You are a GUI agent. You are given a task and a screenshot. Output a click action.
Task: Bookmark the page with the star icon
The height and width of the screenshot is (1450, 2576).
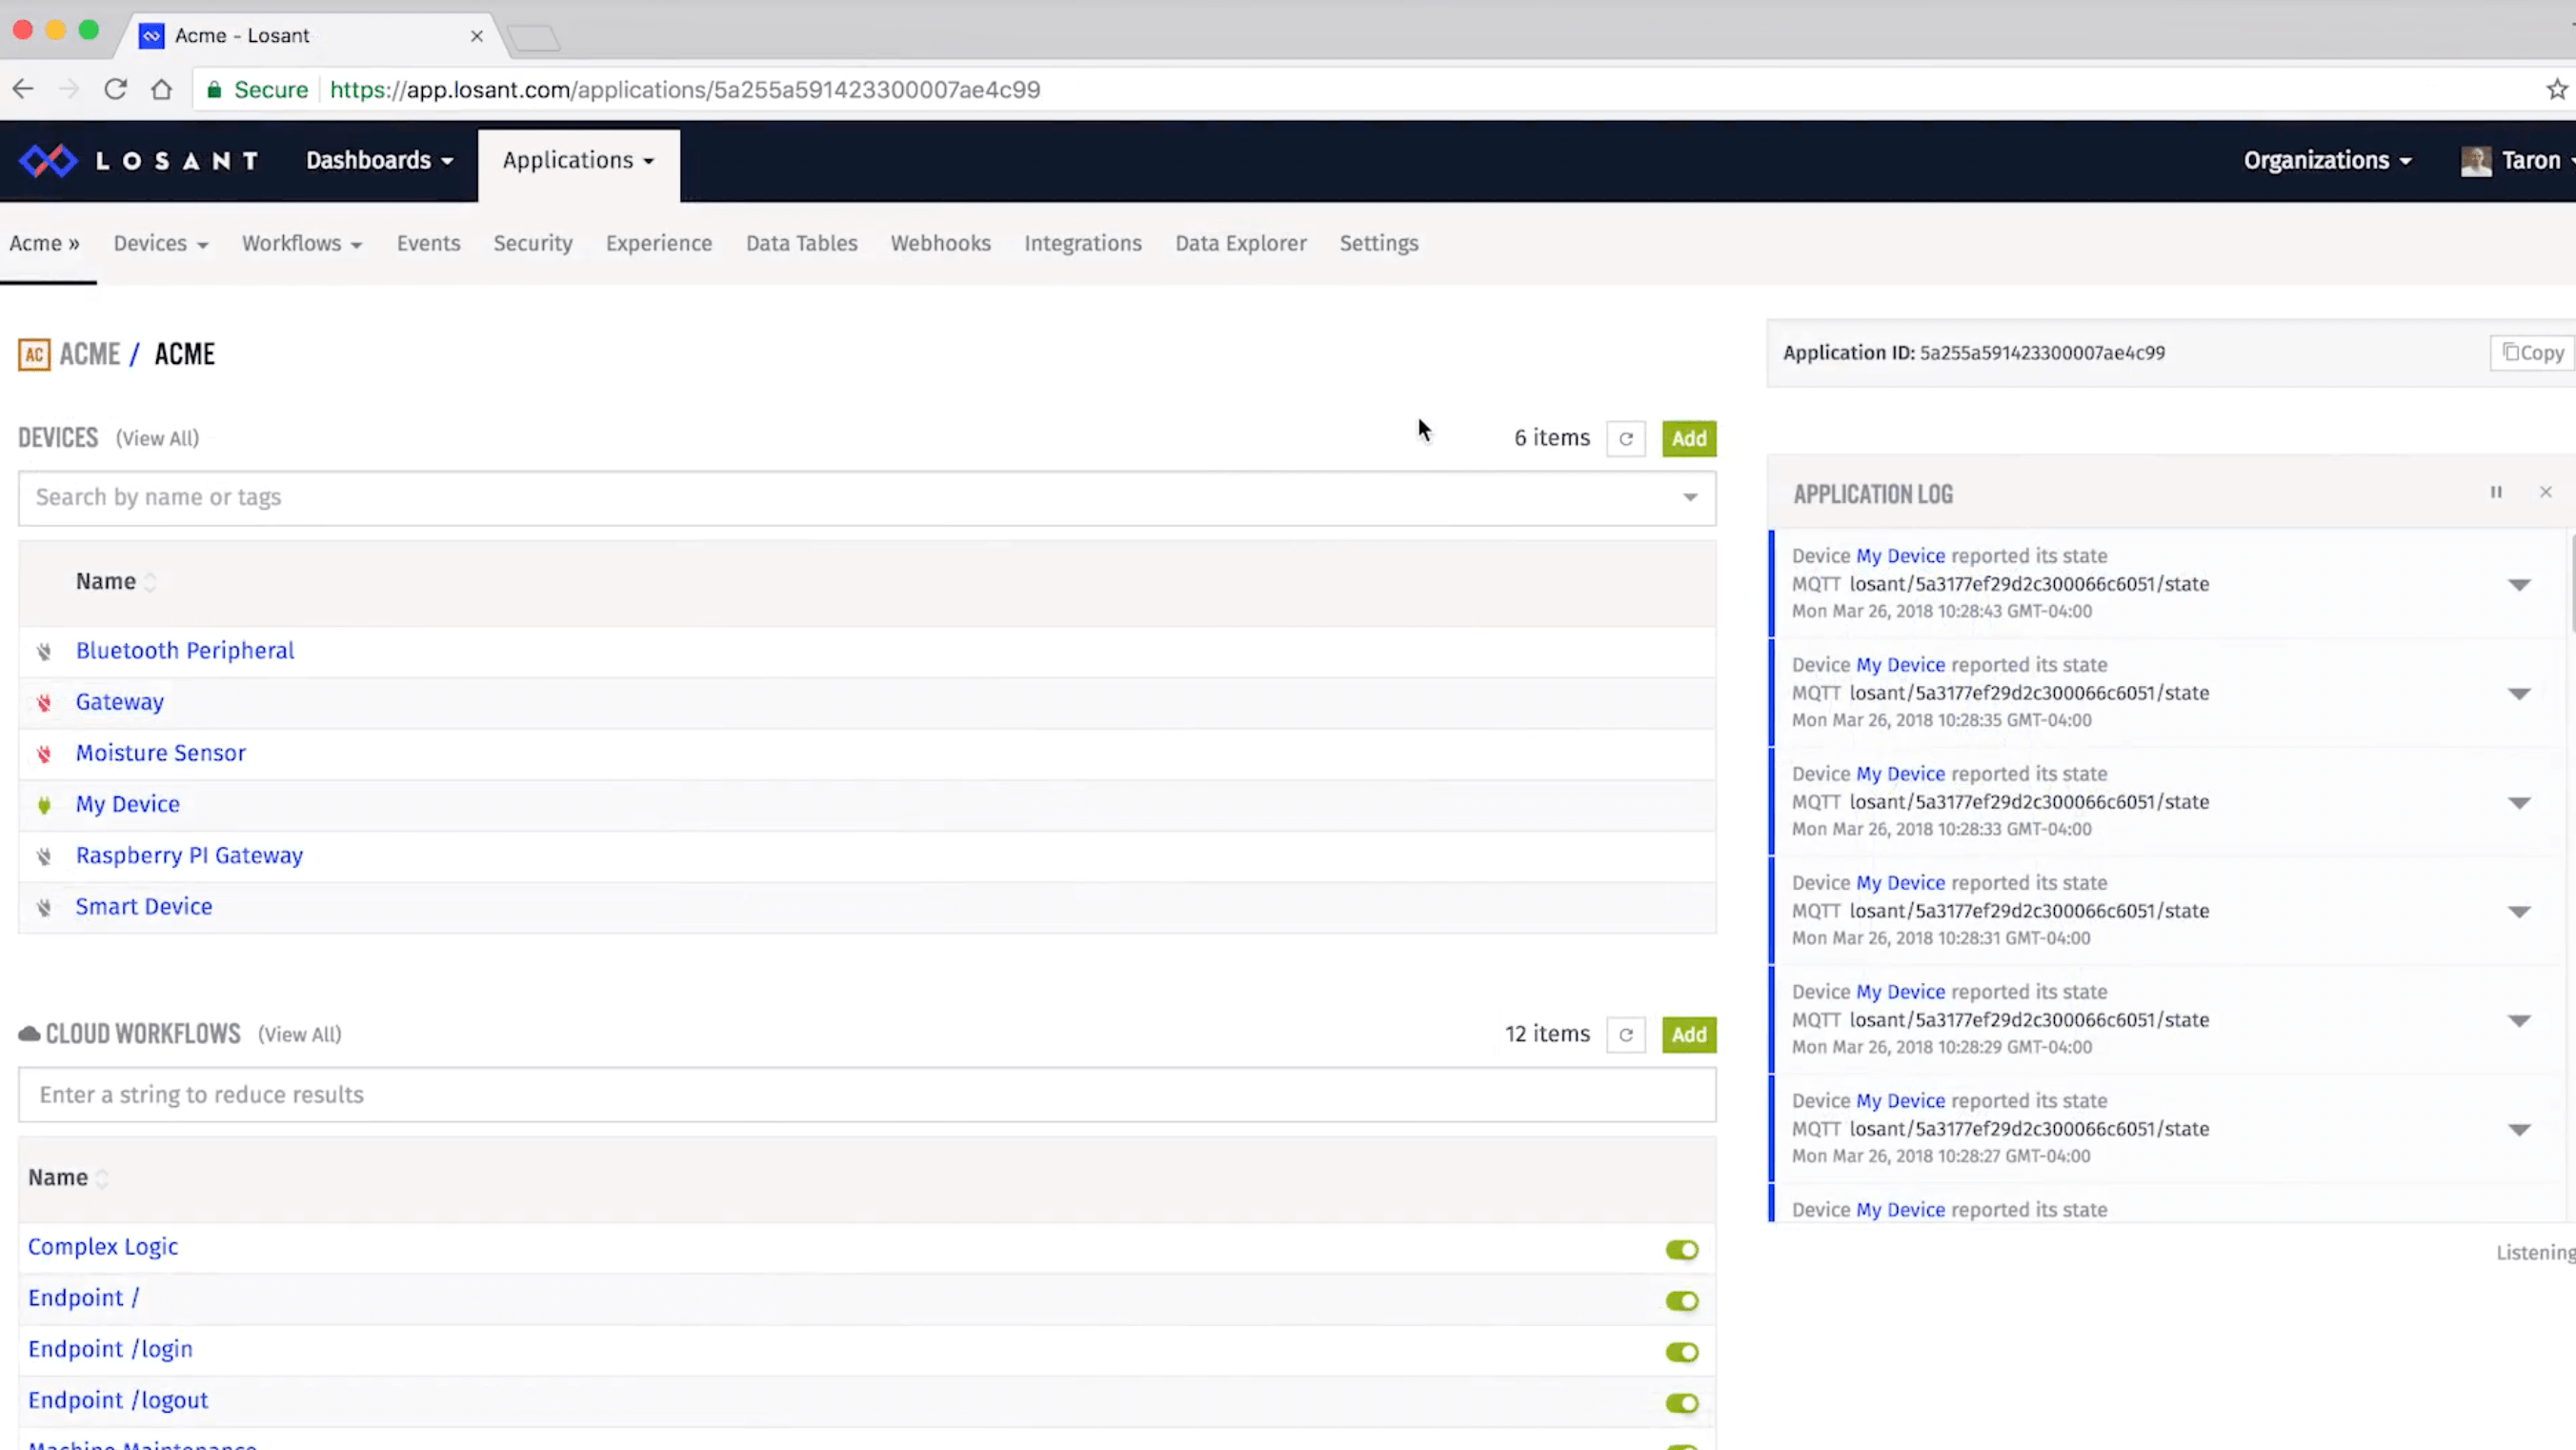[2556, 89]
